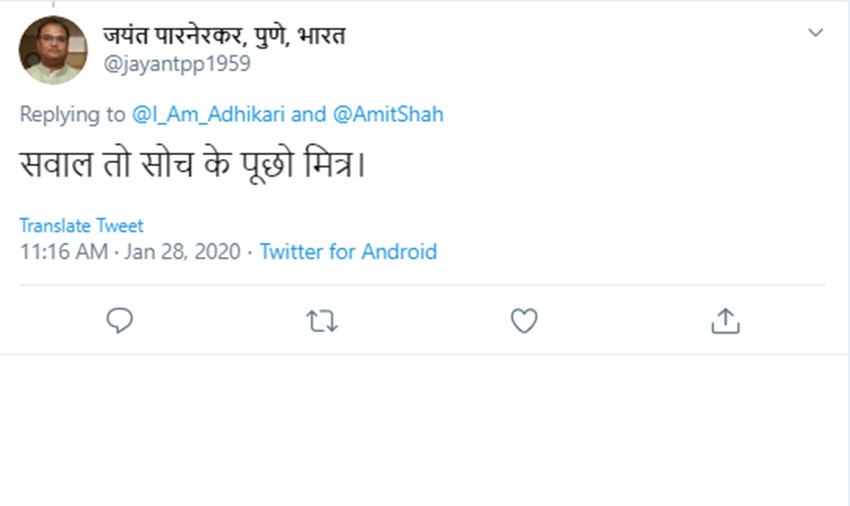Click the Translate Tweet link
Image resolution: width=850 pixels, height=506 pixels.
coord(81,226)
